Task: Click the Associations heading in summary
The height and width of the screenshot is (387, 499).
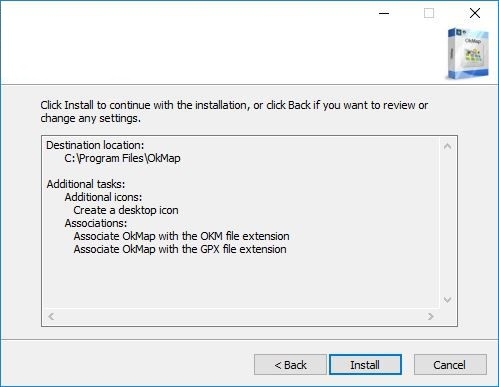Action: [96, 223]
